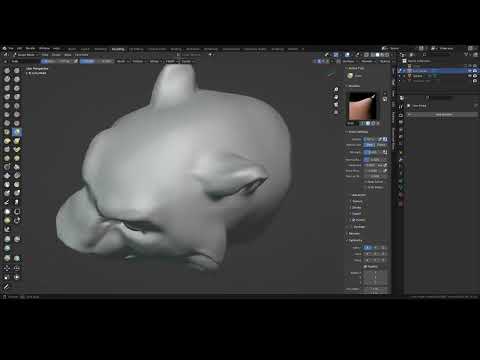Screen dimensions: 480x360
Task: Open the Sculpt Mode dropdown
Action: (x=26, y=55)
